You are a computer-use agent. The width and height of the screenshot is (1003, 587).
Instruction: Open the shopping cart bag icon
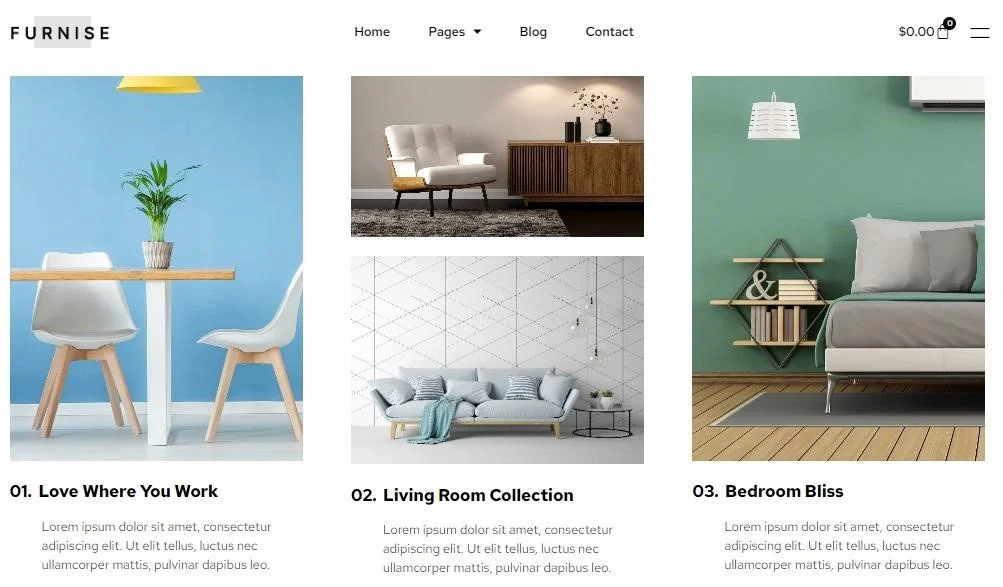pos(943,33)
